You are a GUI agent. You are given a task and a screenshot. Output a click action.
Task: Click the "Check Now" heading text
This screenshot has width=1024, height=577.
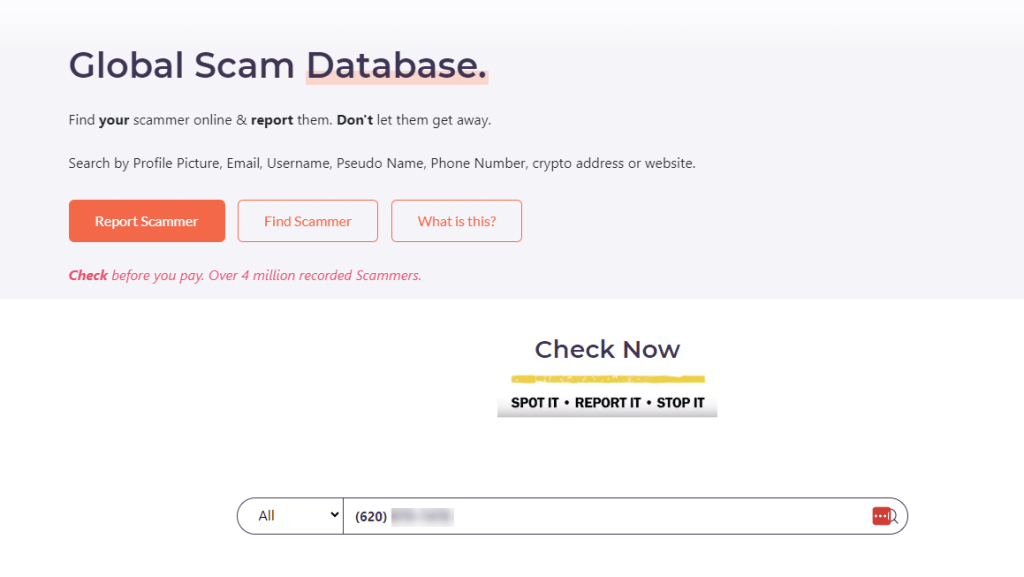(607, 349)
